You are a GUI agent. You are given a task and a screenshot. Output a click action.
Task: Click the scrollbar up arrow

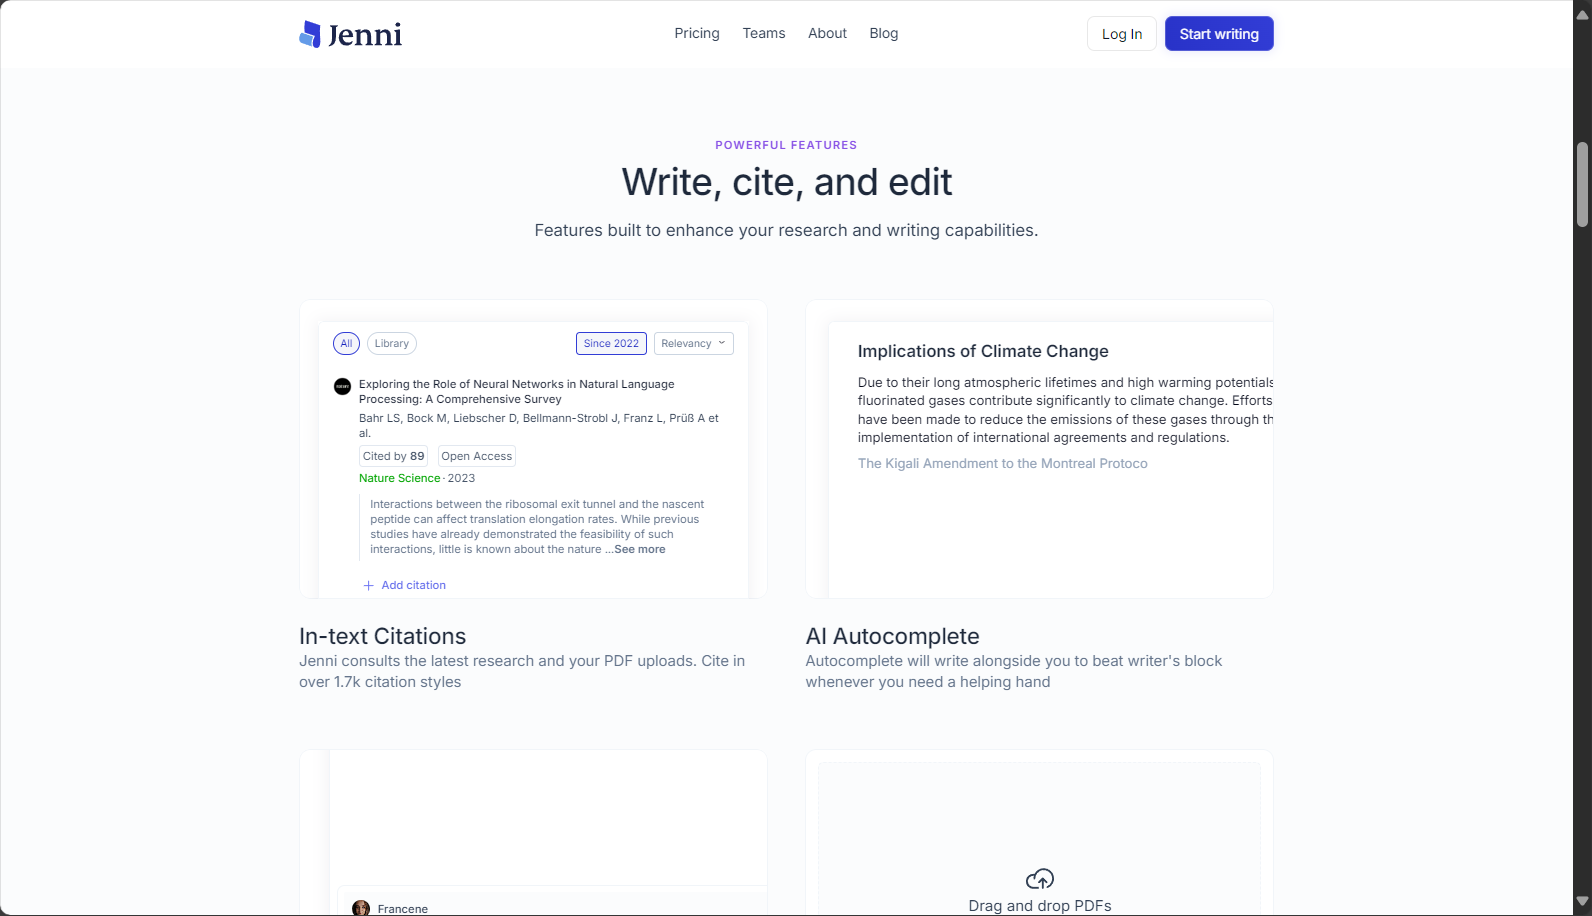coord(1582,13)
